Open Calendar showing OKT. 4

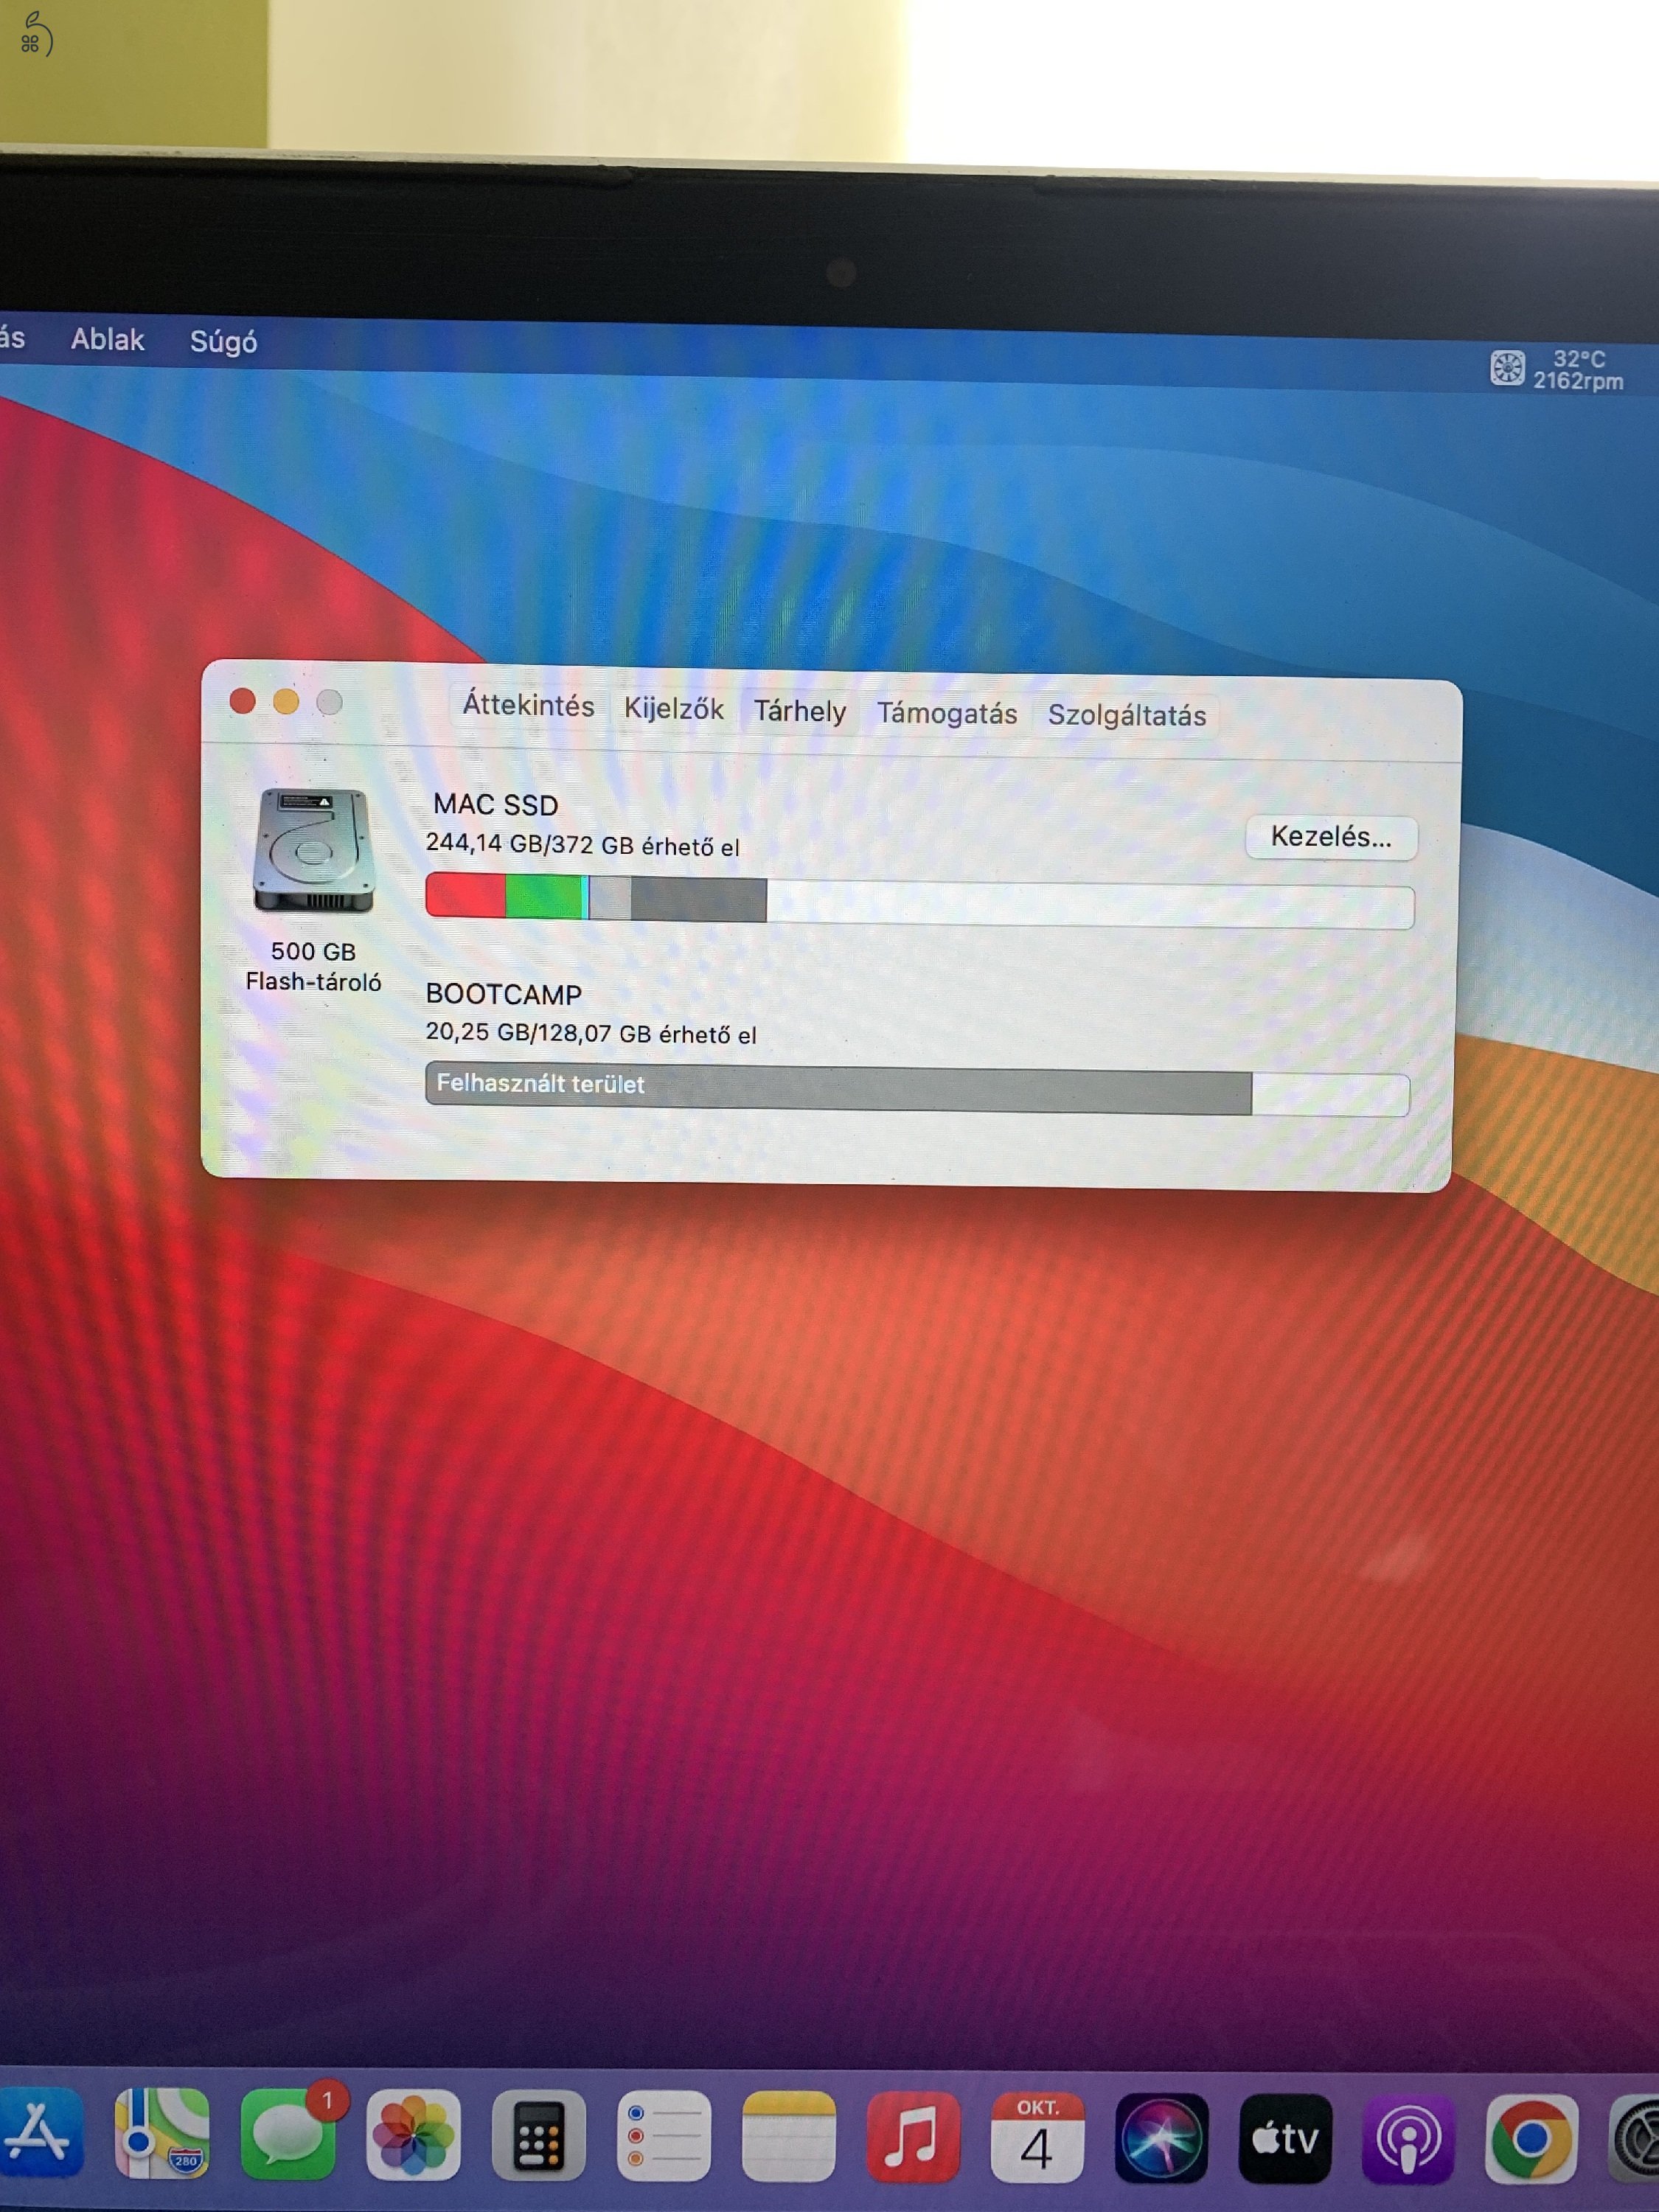[1037, 2138]
